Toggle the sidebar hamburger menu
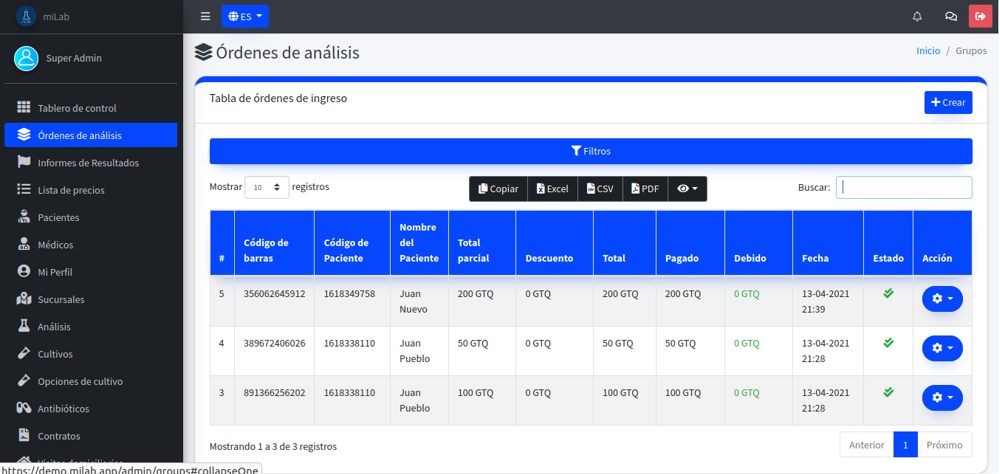 205,16
